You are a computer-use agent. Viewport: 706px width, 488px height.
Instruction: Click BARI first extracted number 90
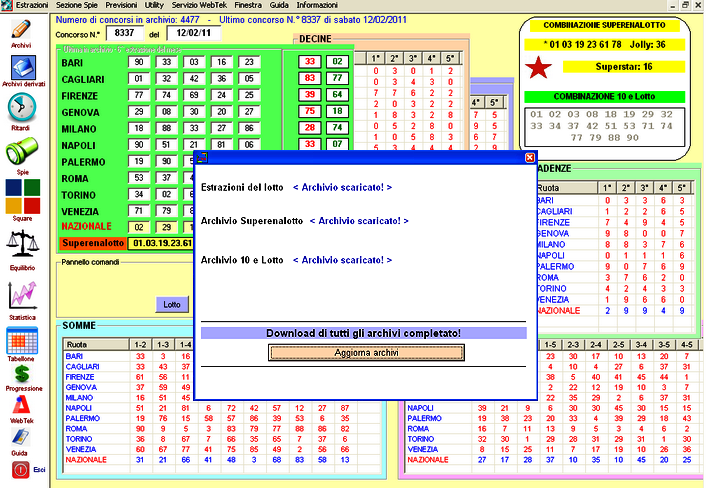[139, 62]
